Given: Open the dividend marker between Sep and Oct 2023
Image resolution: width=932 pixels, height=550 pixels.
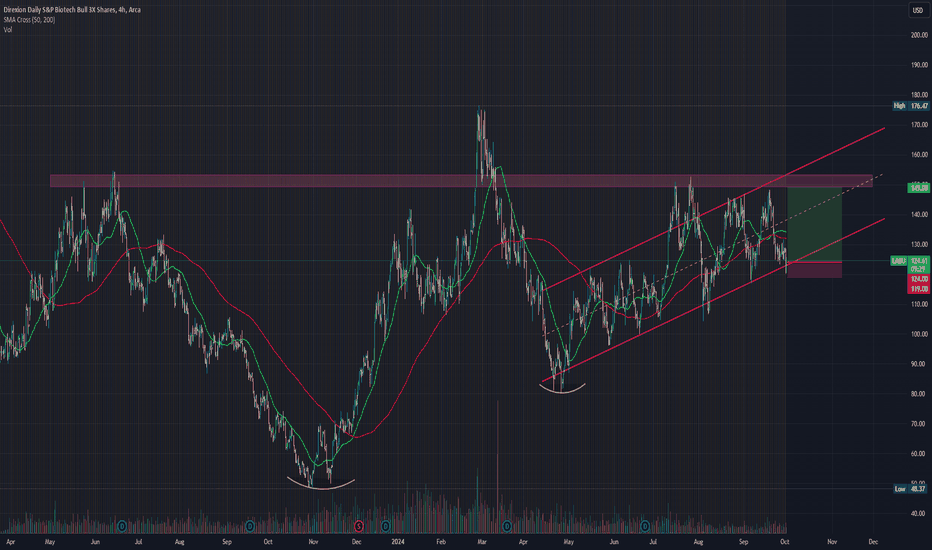Looking at the screenshot, I should tap(250, 526).
